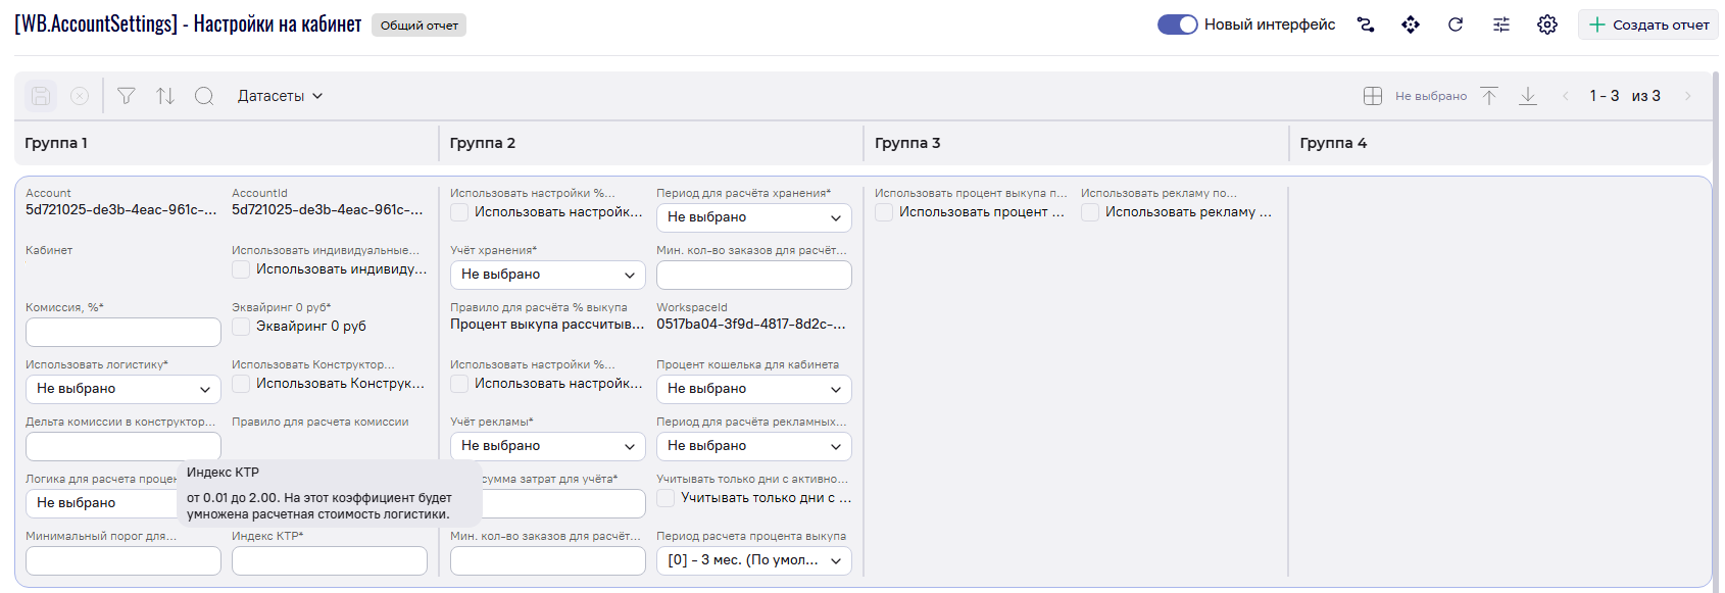Tick the Учитывать только дни checkbox
The height and width of the screenshot is (593, 1725).
click(x=666, y=498)
